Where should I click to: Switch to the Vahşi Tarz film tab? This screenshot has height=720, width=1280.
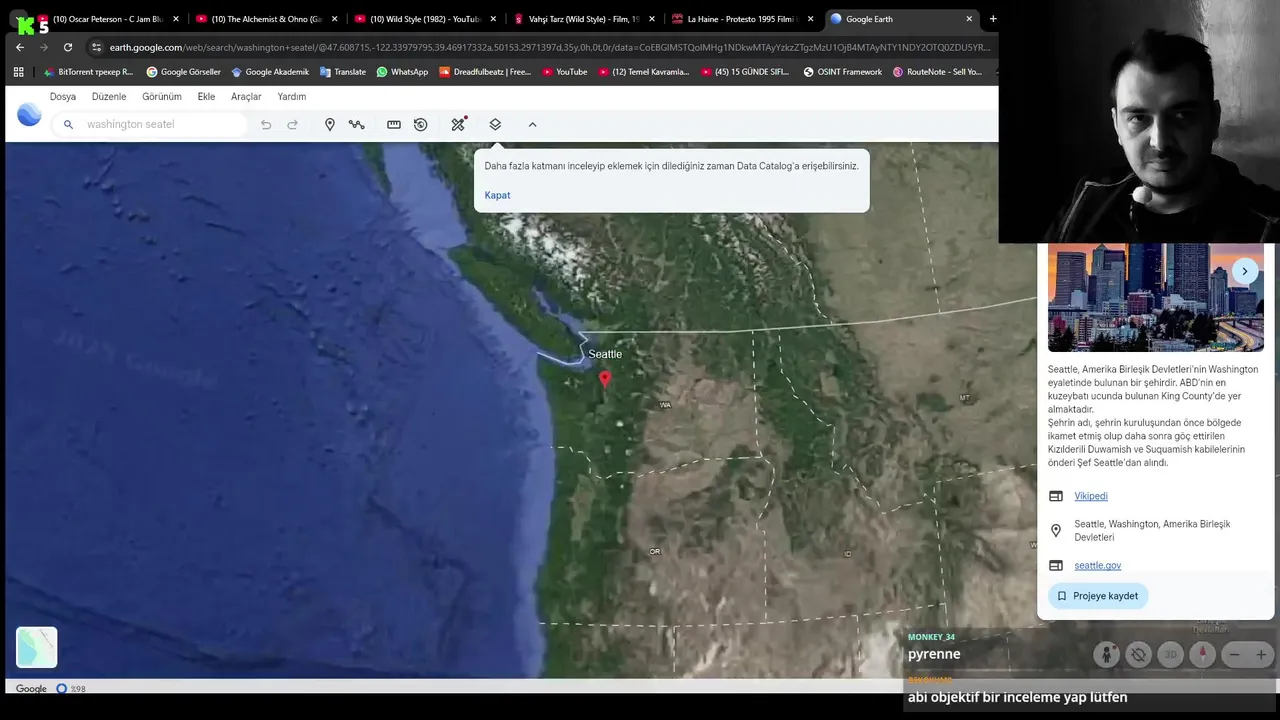coord(583,19)
